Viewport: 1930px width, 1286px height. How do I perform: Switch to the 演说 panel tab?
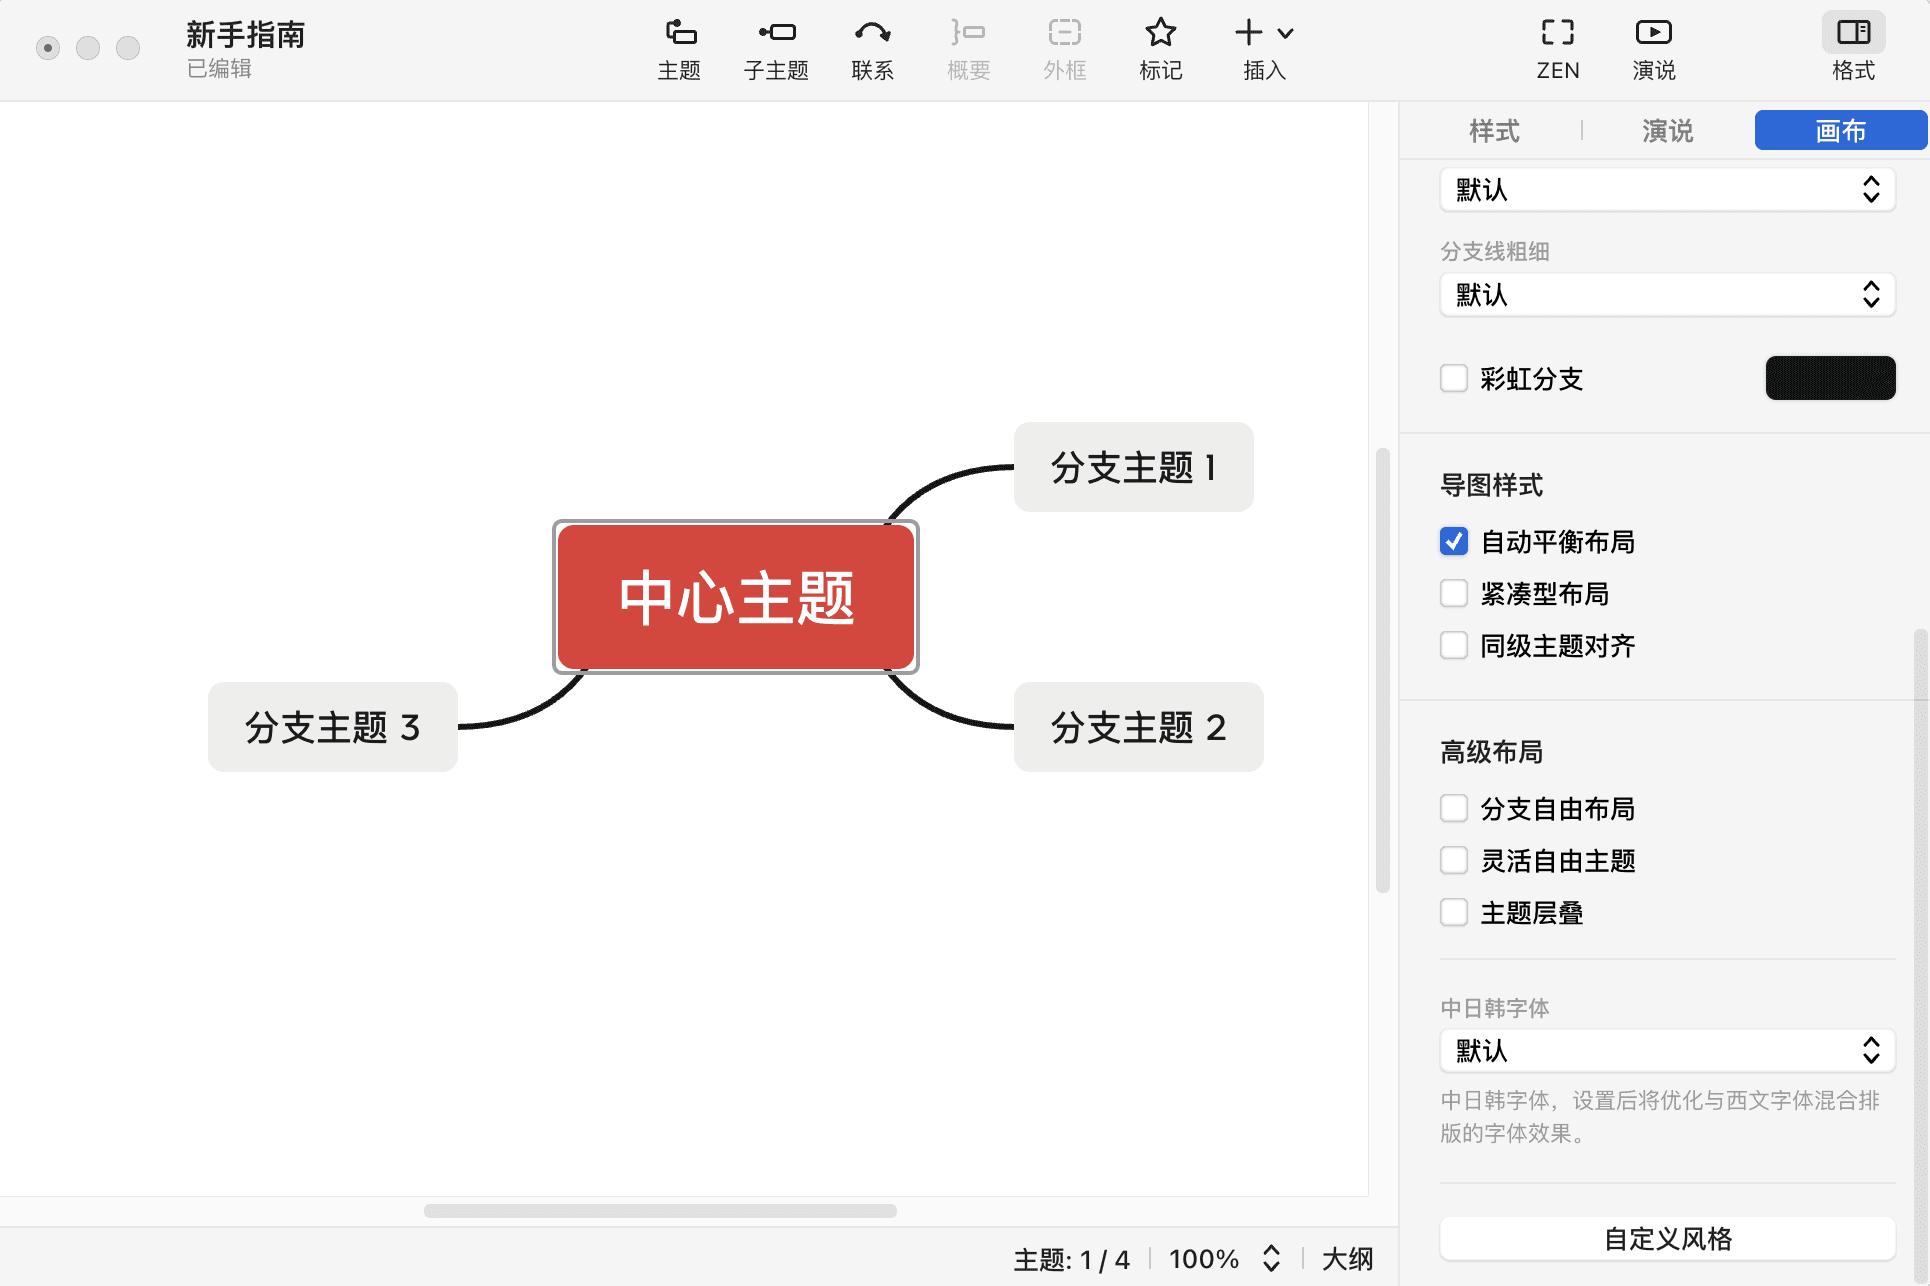pos(1666,131)
